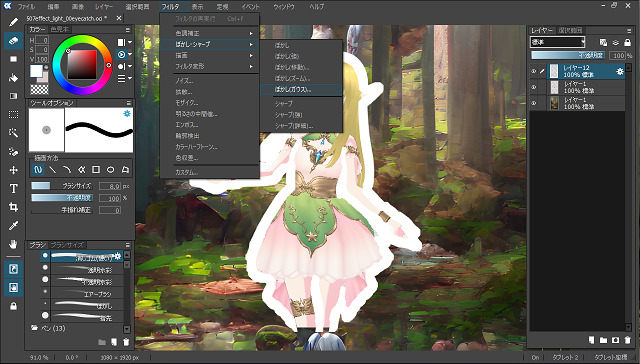The image size is (640, 364).
Task: Open the ファイル menu
Action: [27, 7]
